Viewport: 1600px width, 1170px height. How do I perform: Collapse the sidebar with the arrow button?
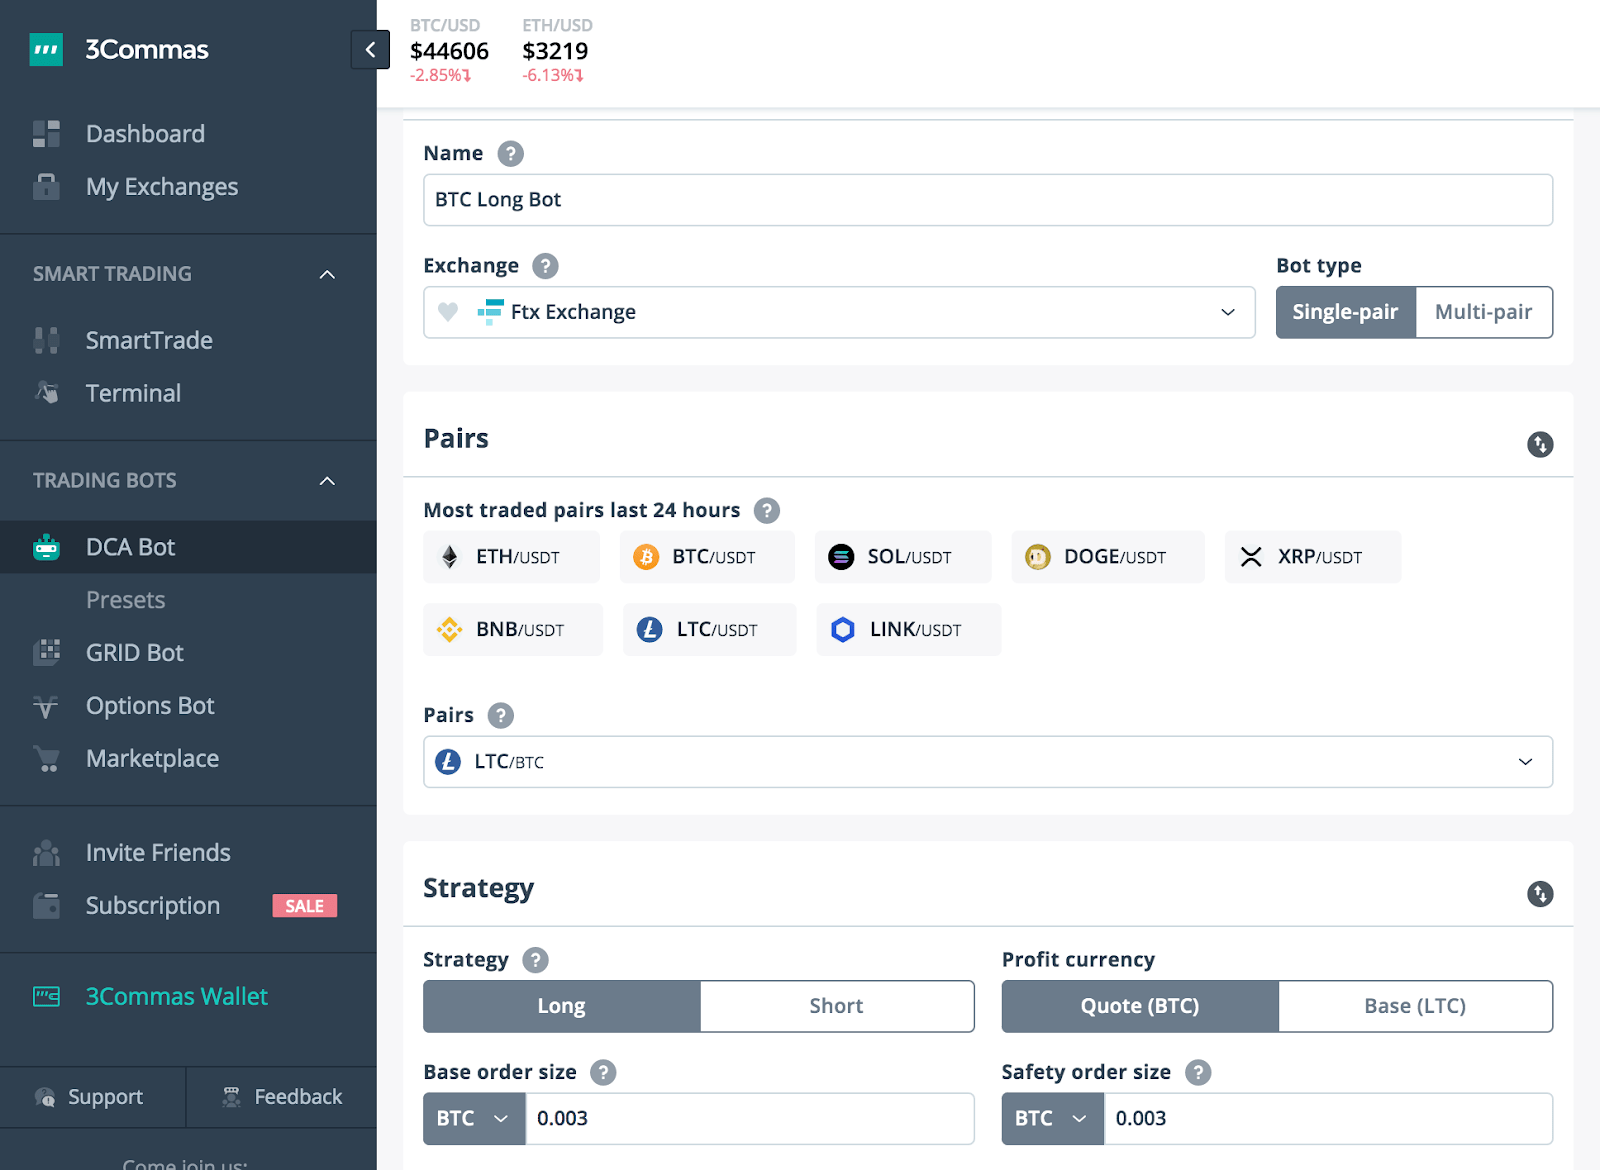tap(370, 50)
